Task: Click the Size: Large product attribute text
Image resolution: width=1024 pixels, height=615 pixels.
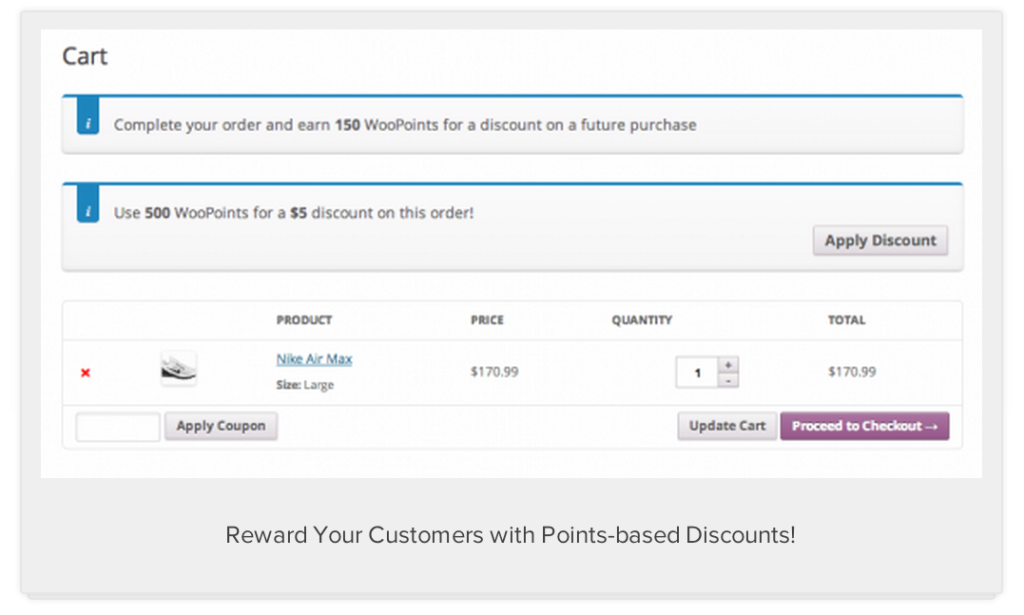Action: (x=305, y=383)
